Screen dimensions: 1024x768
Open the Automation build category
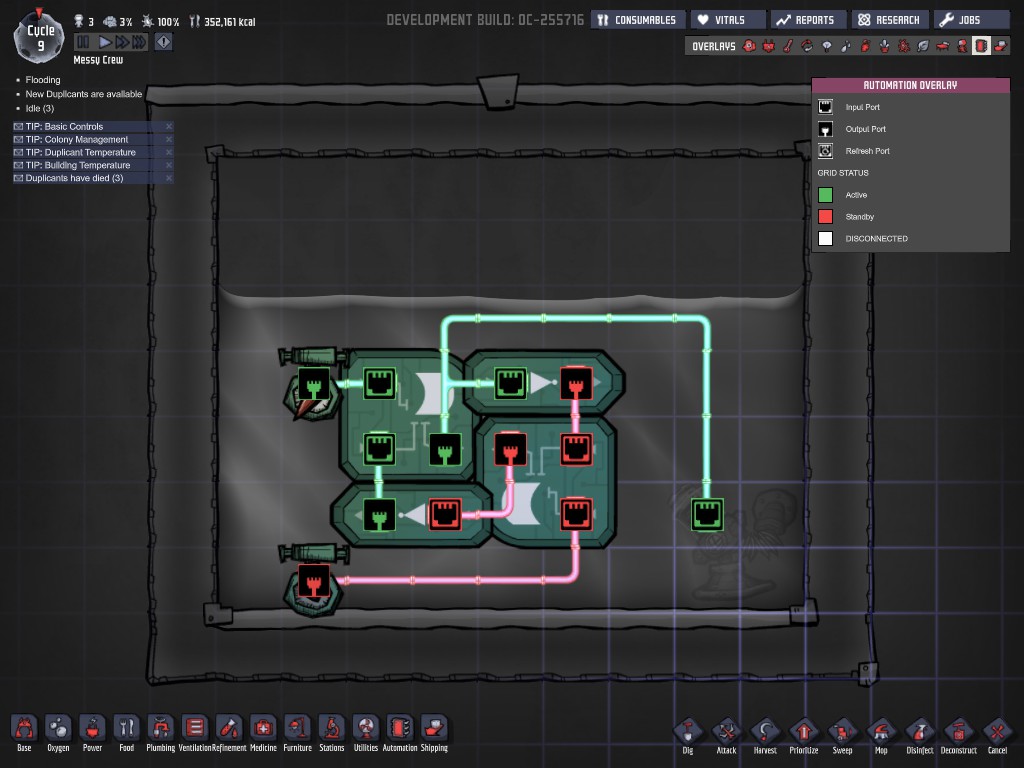[x=400, y=729]
